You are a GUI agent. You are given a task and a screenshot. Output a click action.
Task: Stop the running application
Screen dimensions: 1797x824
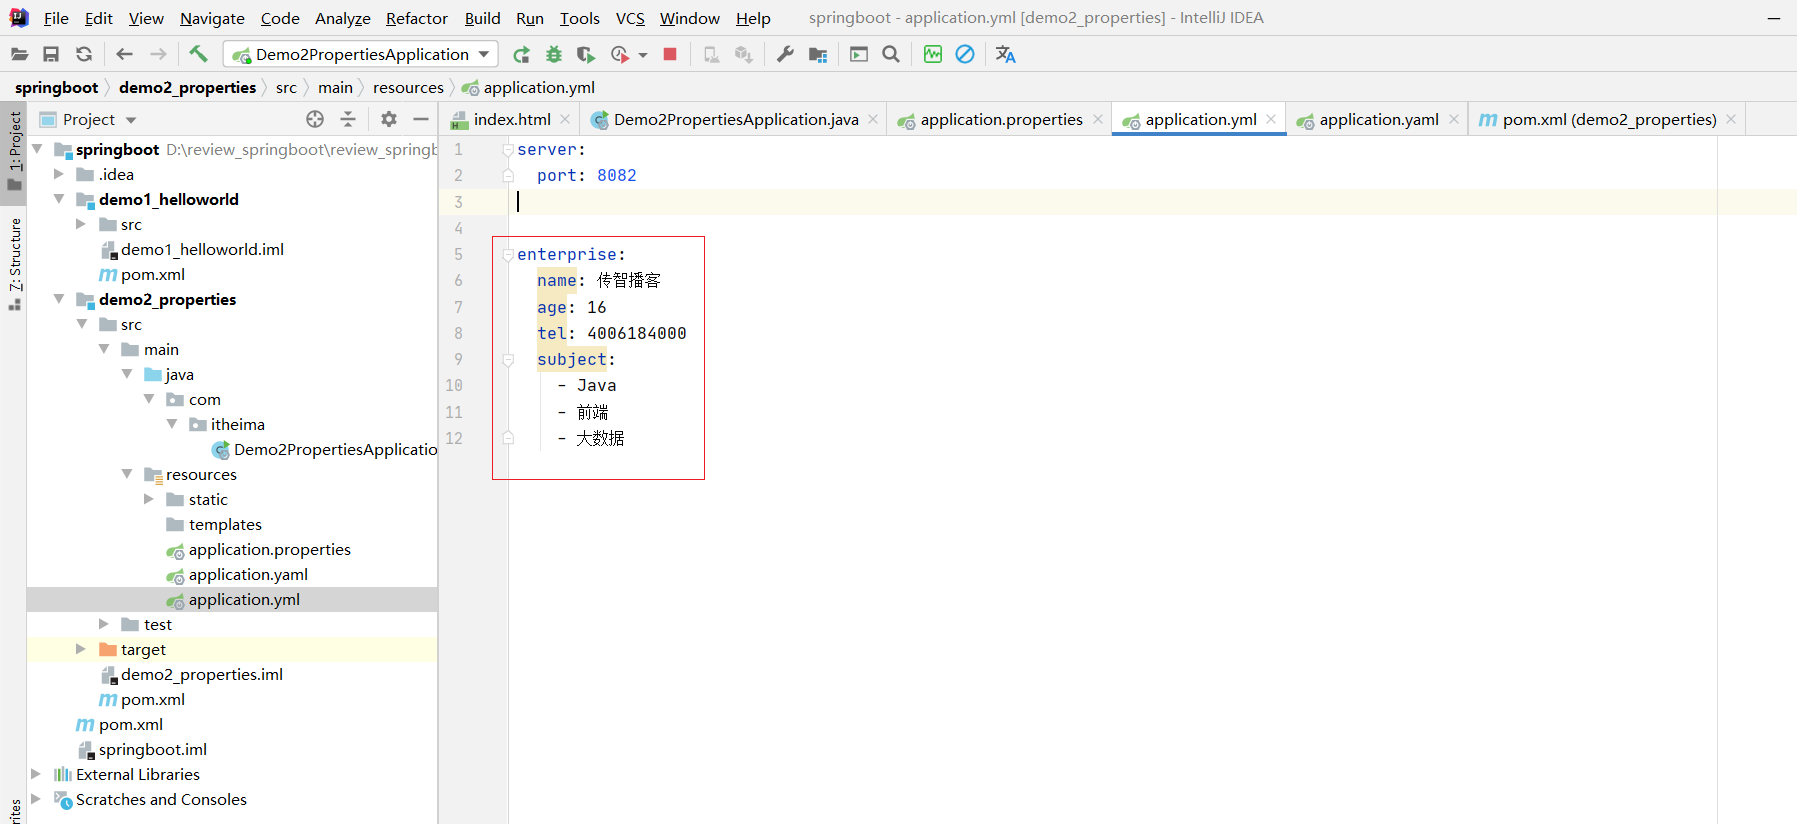click(x=670, y=54)
